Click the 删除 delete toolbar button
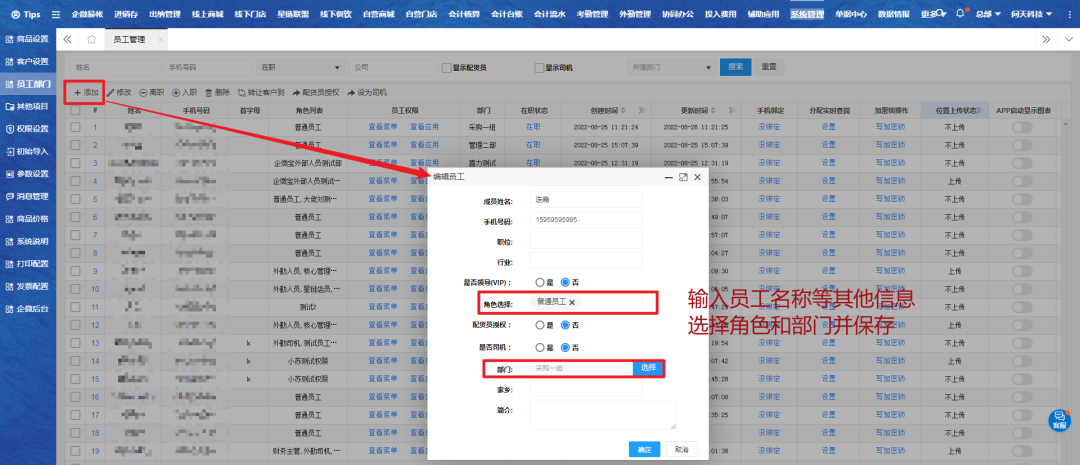Screen dimensions: 1080x465 (217, 92)
